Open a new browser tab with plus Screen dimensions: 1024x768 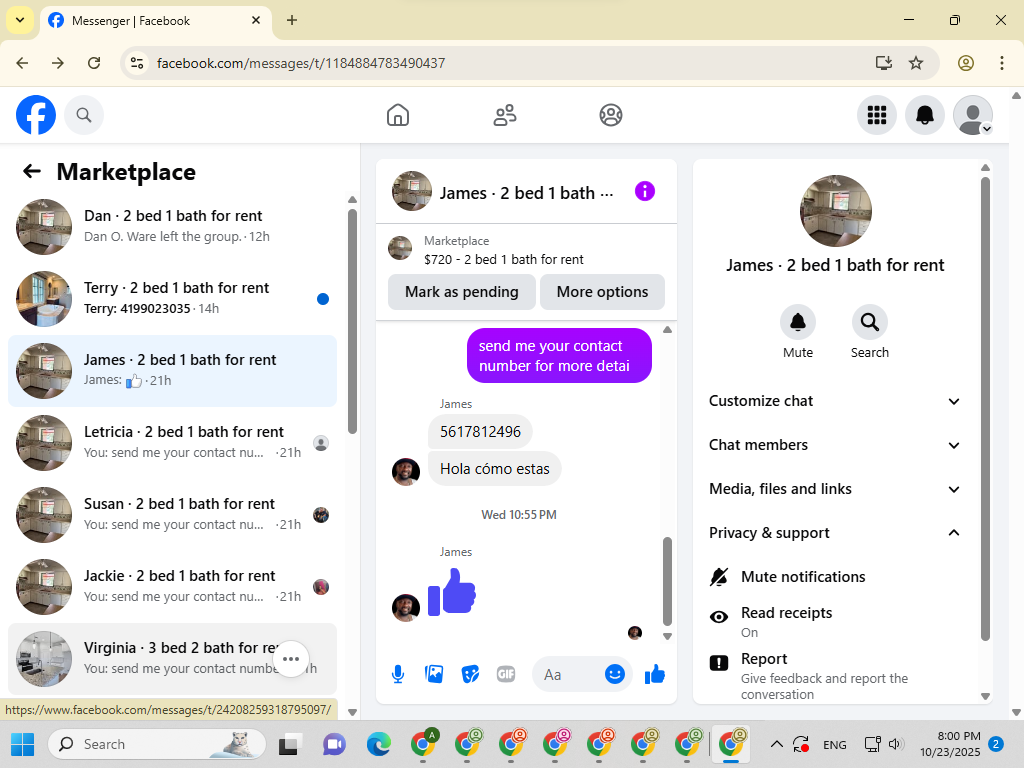click(x=292, y=20)
